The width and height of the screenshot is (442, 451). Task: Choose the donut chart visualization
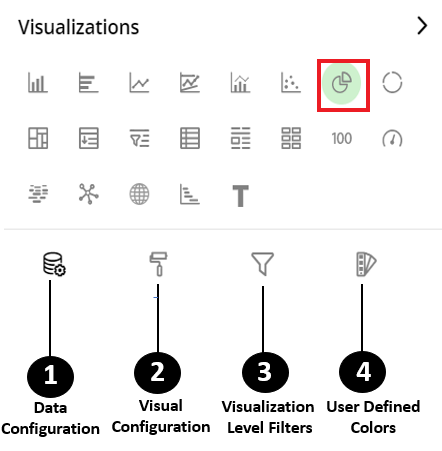(392, 82)
